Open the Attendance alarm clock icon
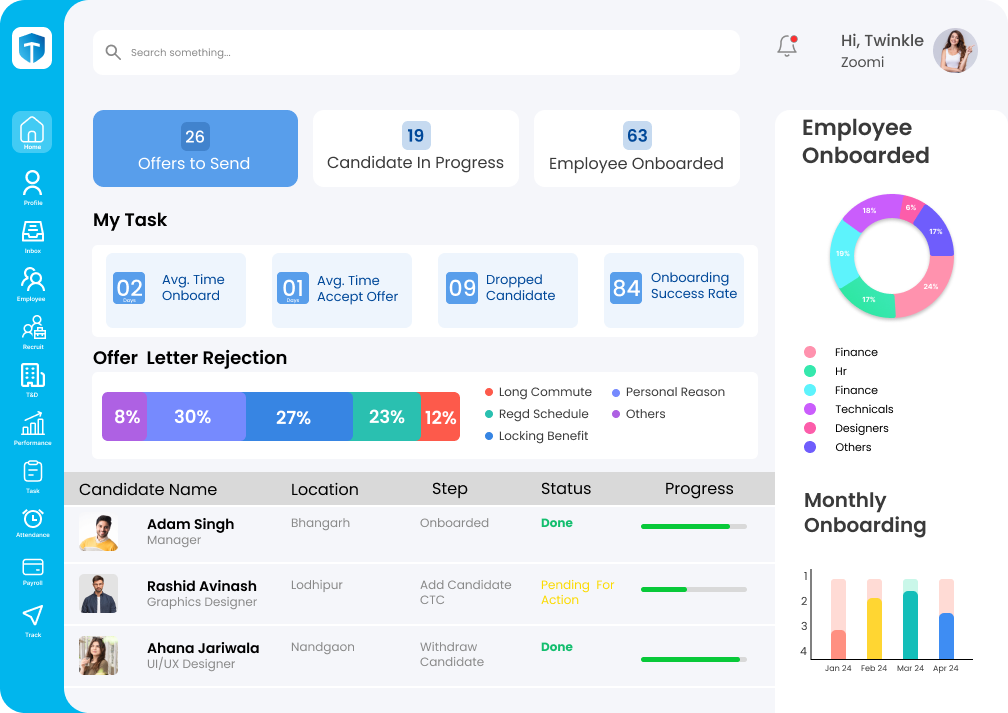1008x713 pixels. (x=32, y=520)
